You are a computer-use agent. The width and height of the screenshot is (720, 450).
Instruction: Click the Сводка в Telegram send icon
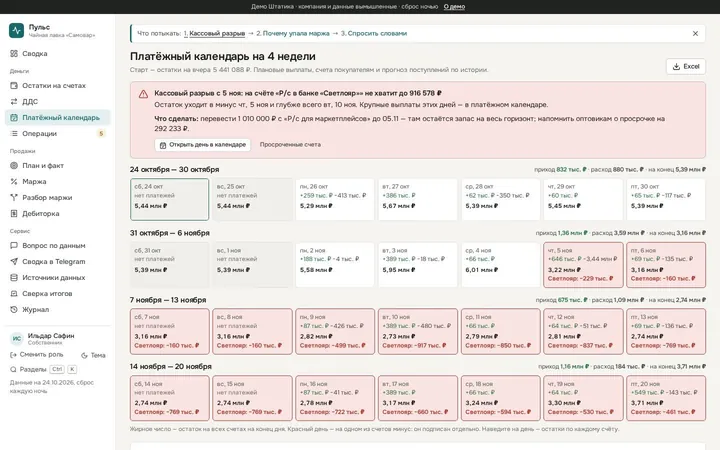pyautogui.click(x=14, y=262)
